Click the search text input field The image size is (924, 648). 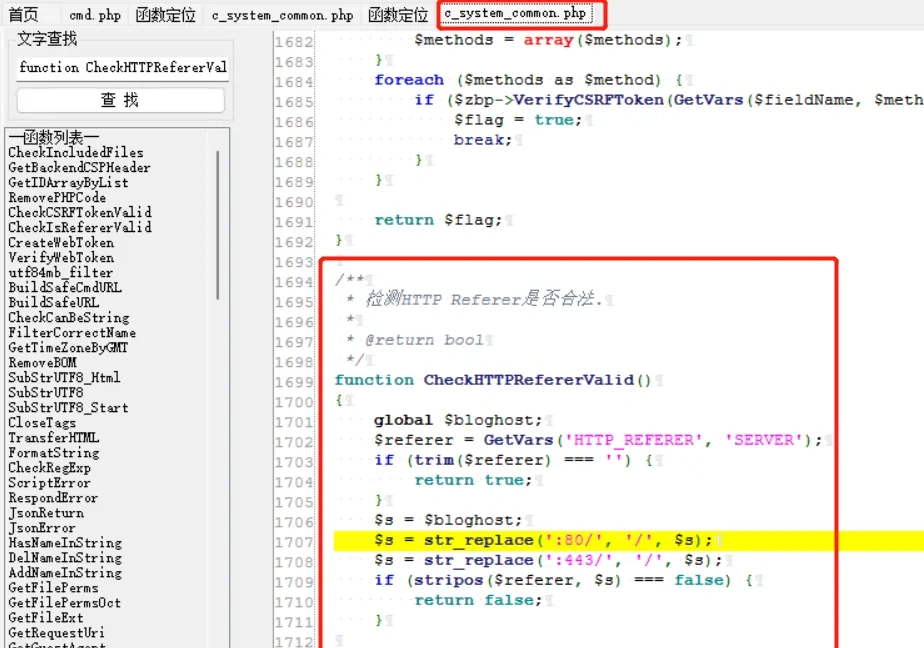(x=123, y=67)
